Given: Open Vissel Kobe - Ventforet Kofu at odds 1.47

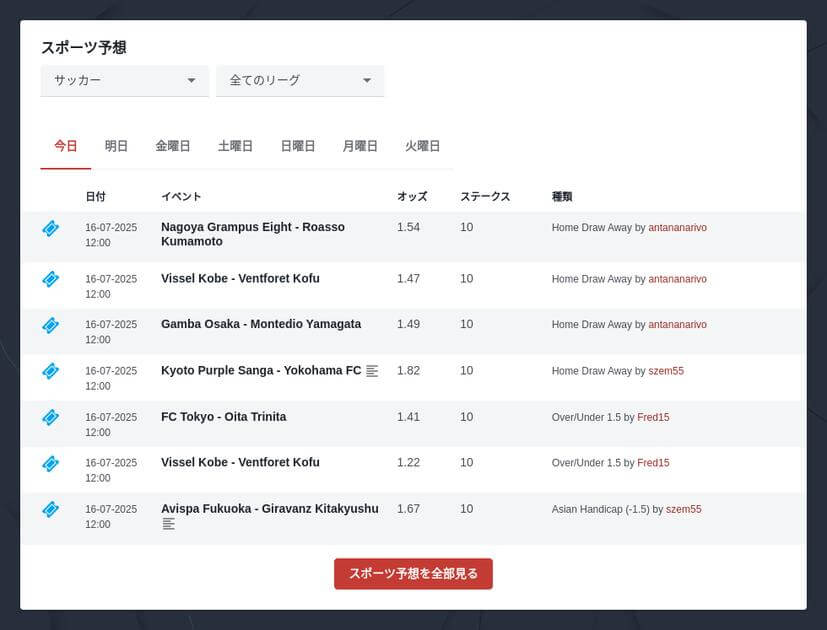Looking at the screenshot, I should (240, 278).
